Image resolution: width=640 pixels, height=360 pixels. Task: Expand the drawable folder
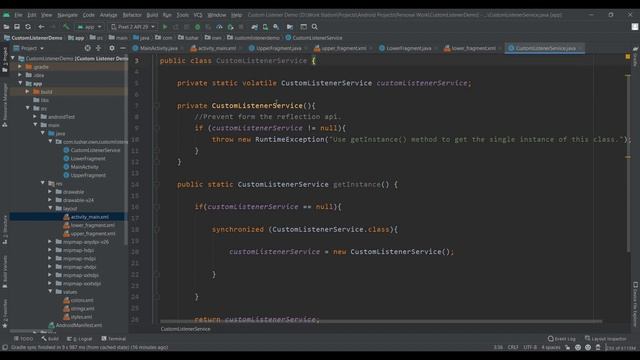click(x=50, y=192)
